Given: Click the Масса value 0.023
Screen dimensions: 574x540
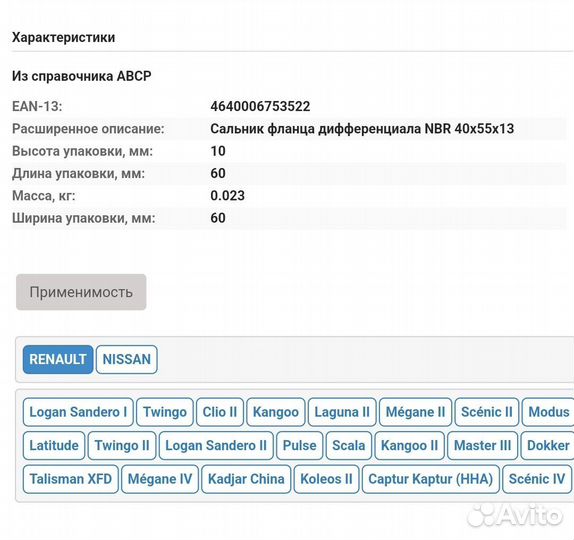Looking at the screenshot, I should [227, 196].
